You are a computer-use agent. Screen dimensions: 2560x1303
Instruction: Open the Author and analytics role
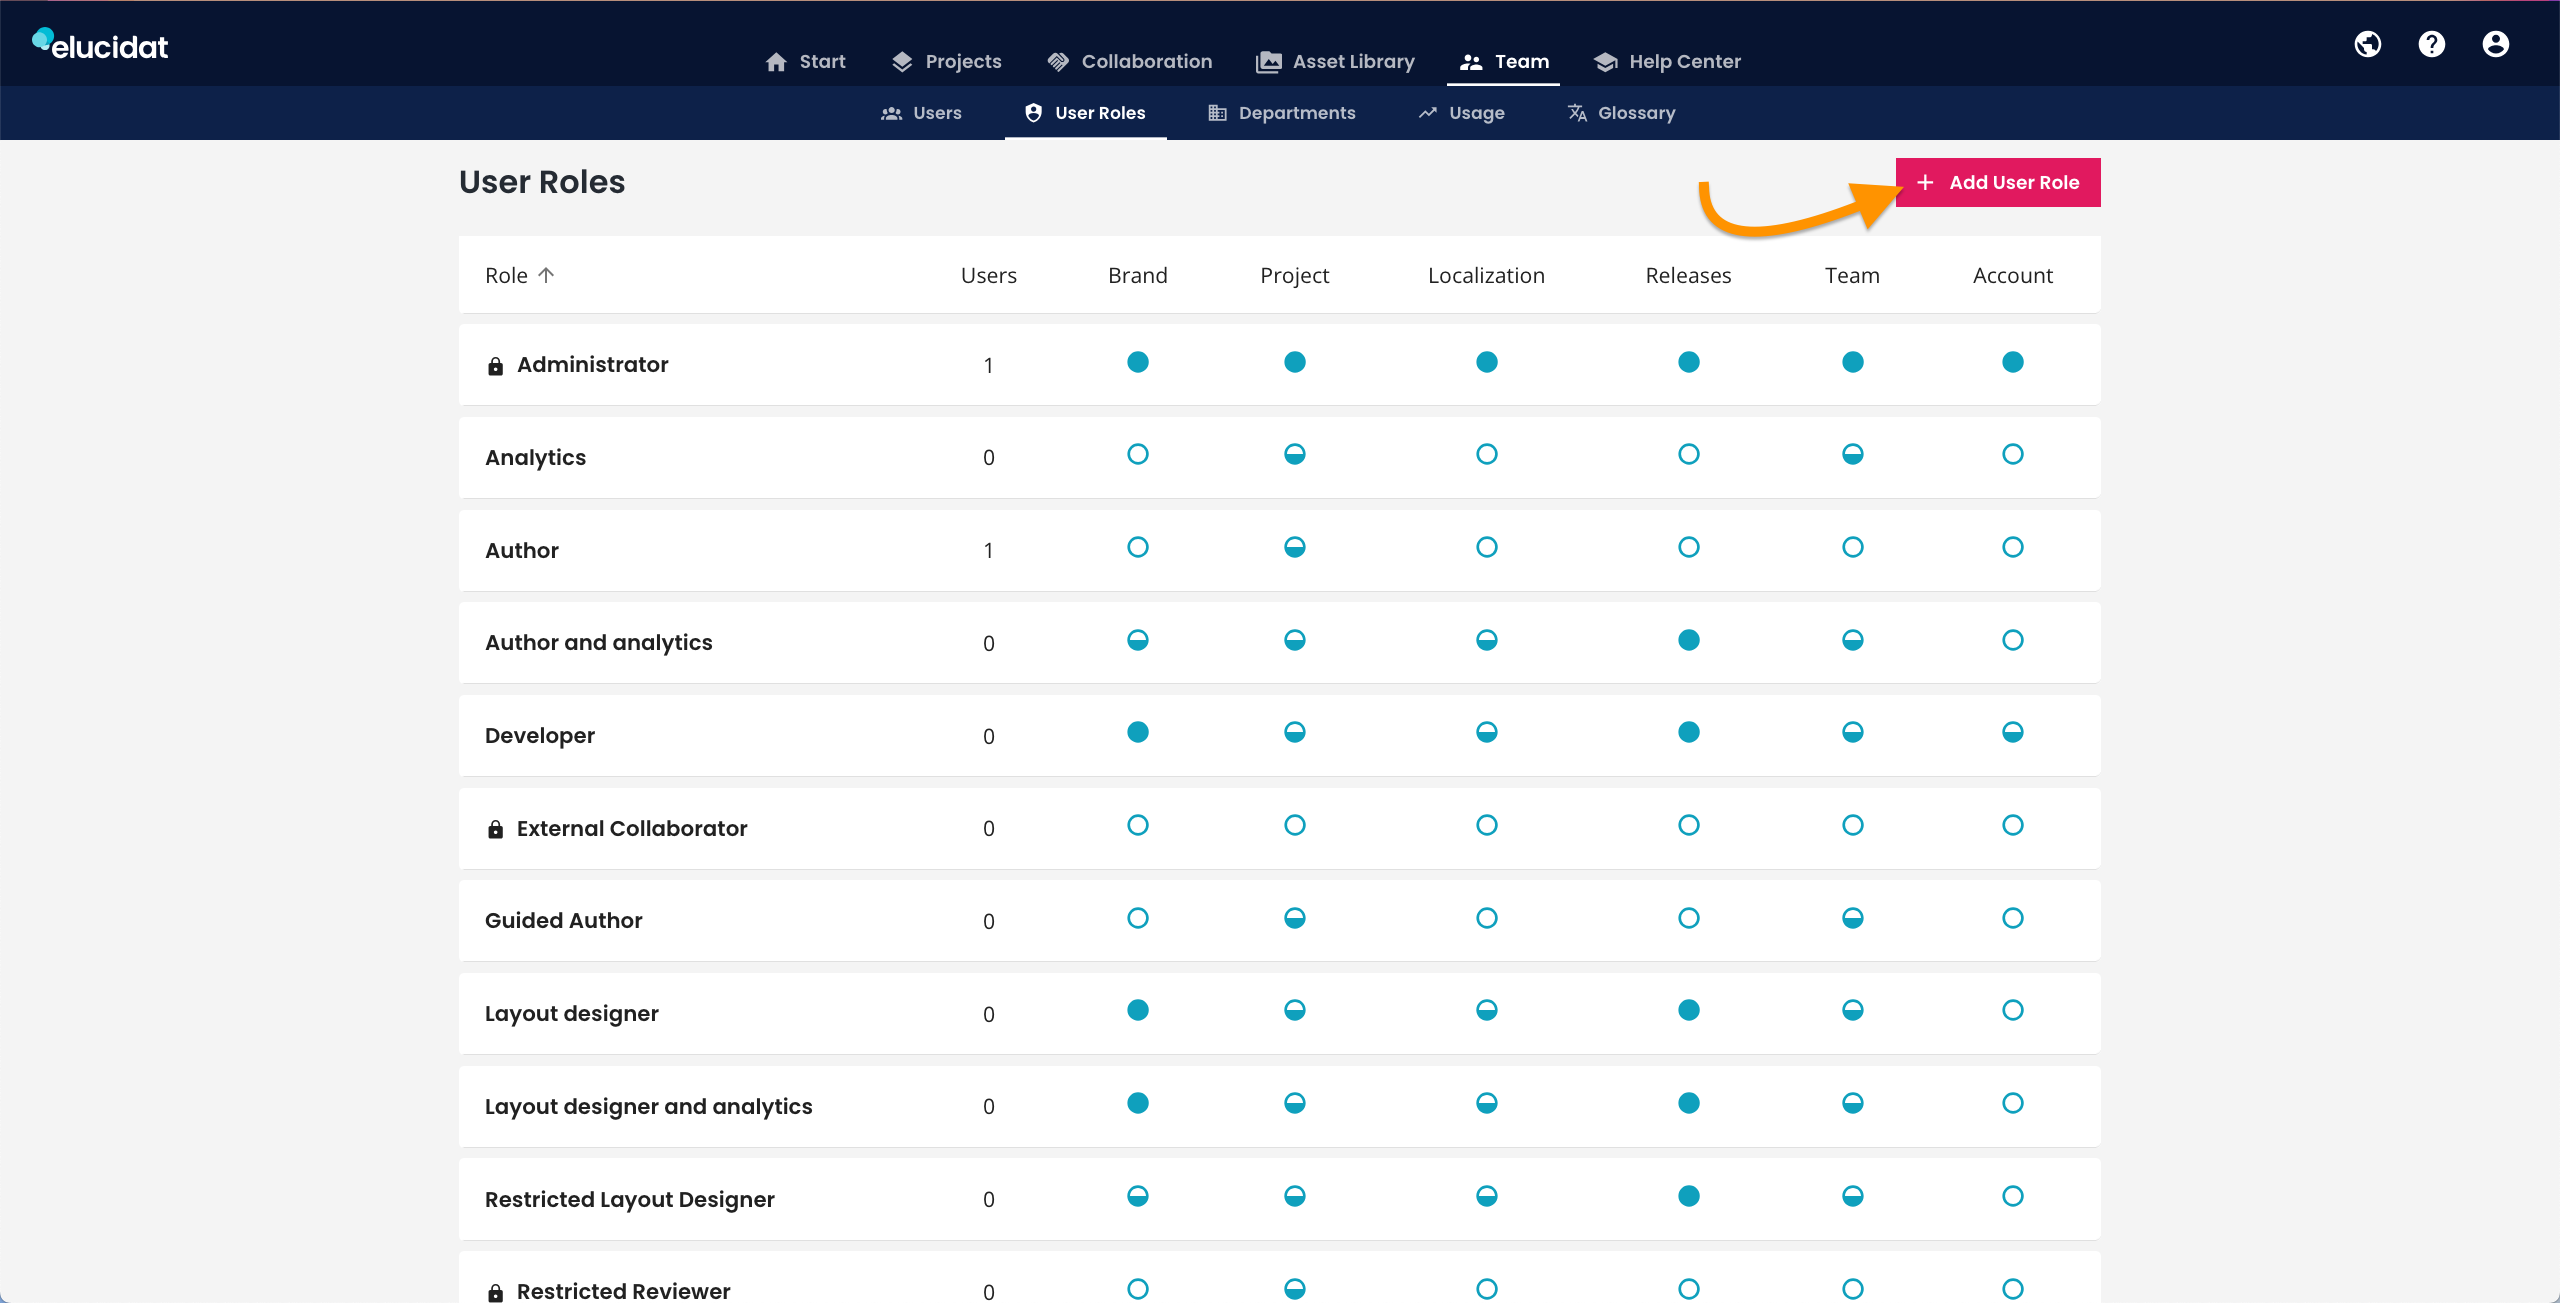pos(598,642)
